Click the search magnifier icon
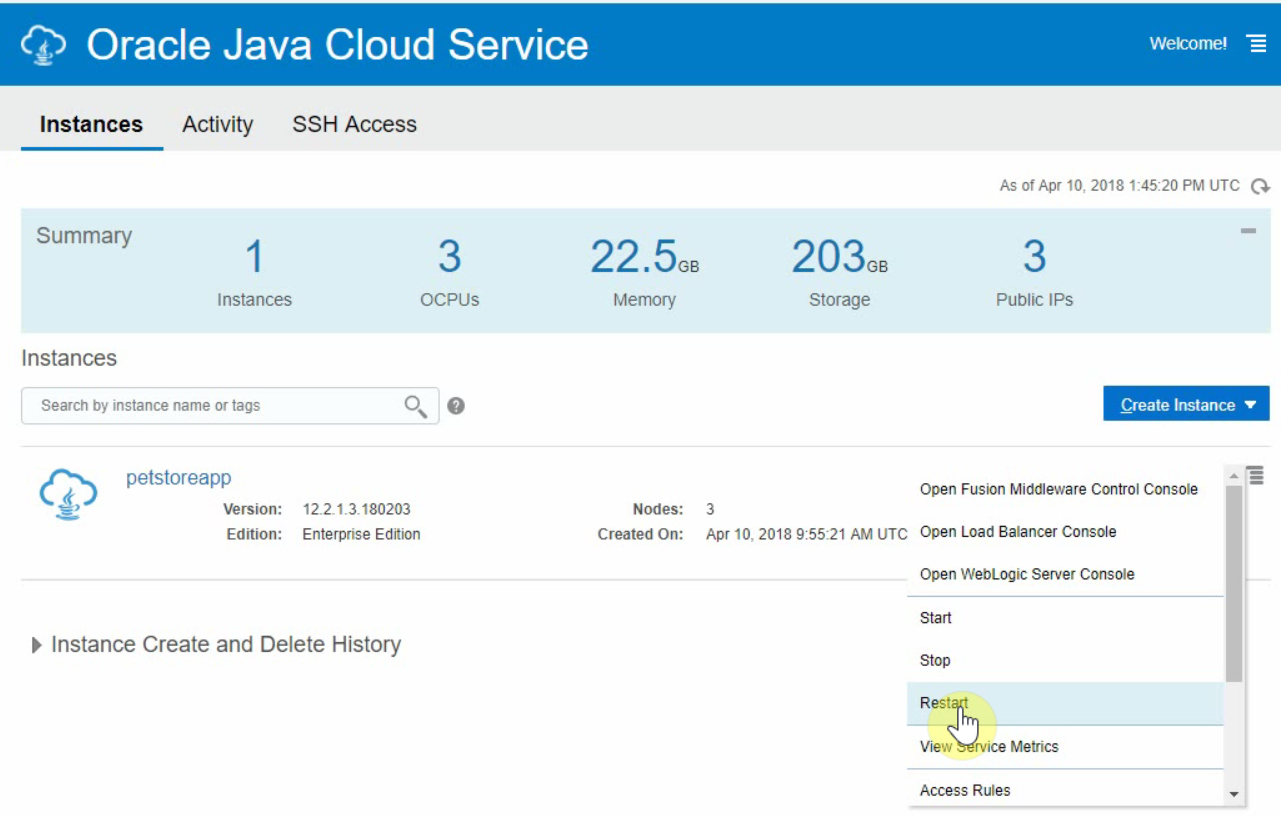The width and height of the screenshot is (1281, 816). [416, 405]
